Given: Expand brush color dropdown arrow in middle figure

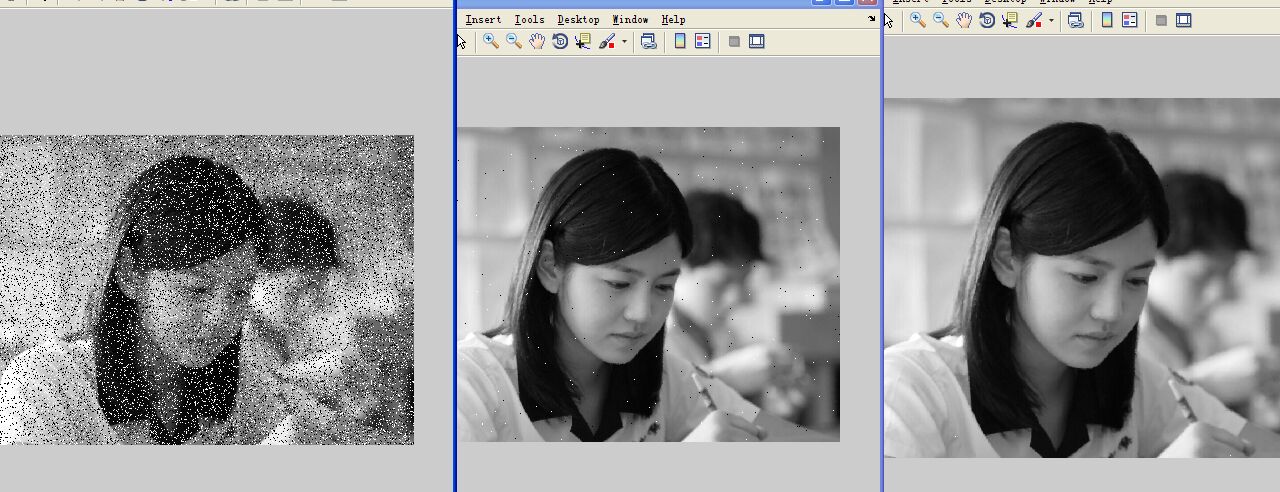Looking at the screenshot, I should 624,41.
